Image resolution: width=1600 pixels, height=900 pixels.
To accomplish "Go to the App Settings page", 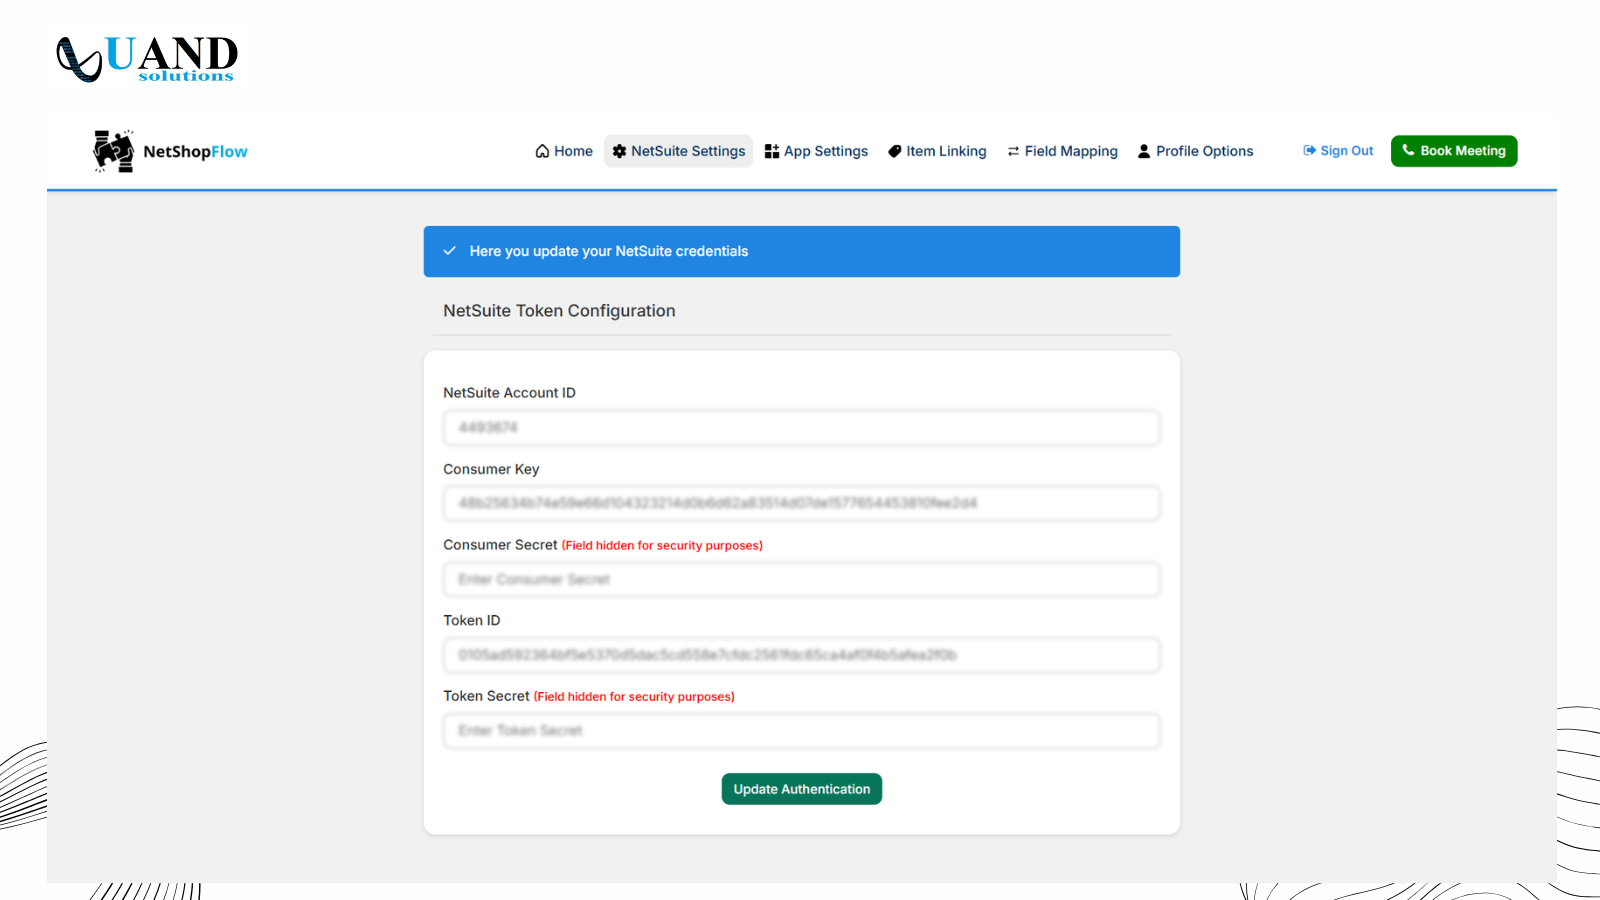I will [x=816, y=151].
